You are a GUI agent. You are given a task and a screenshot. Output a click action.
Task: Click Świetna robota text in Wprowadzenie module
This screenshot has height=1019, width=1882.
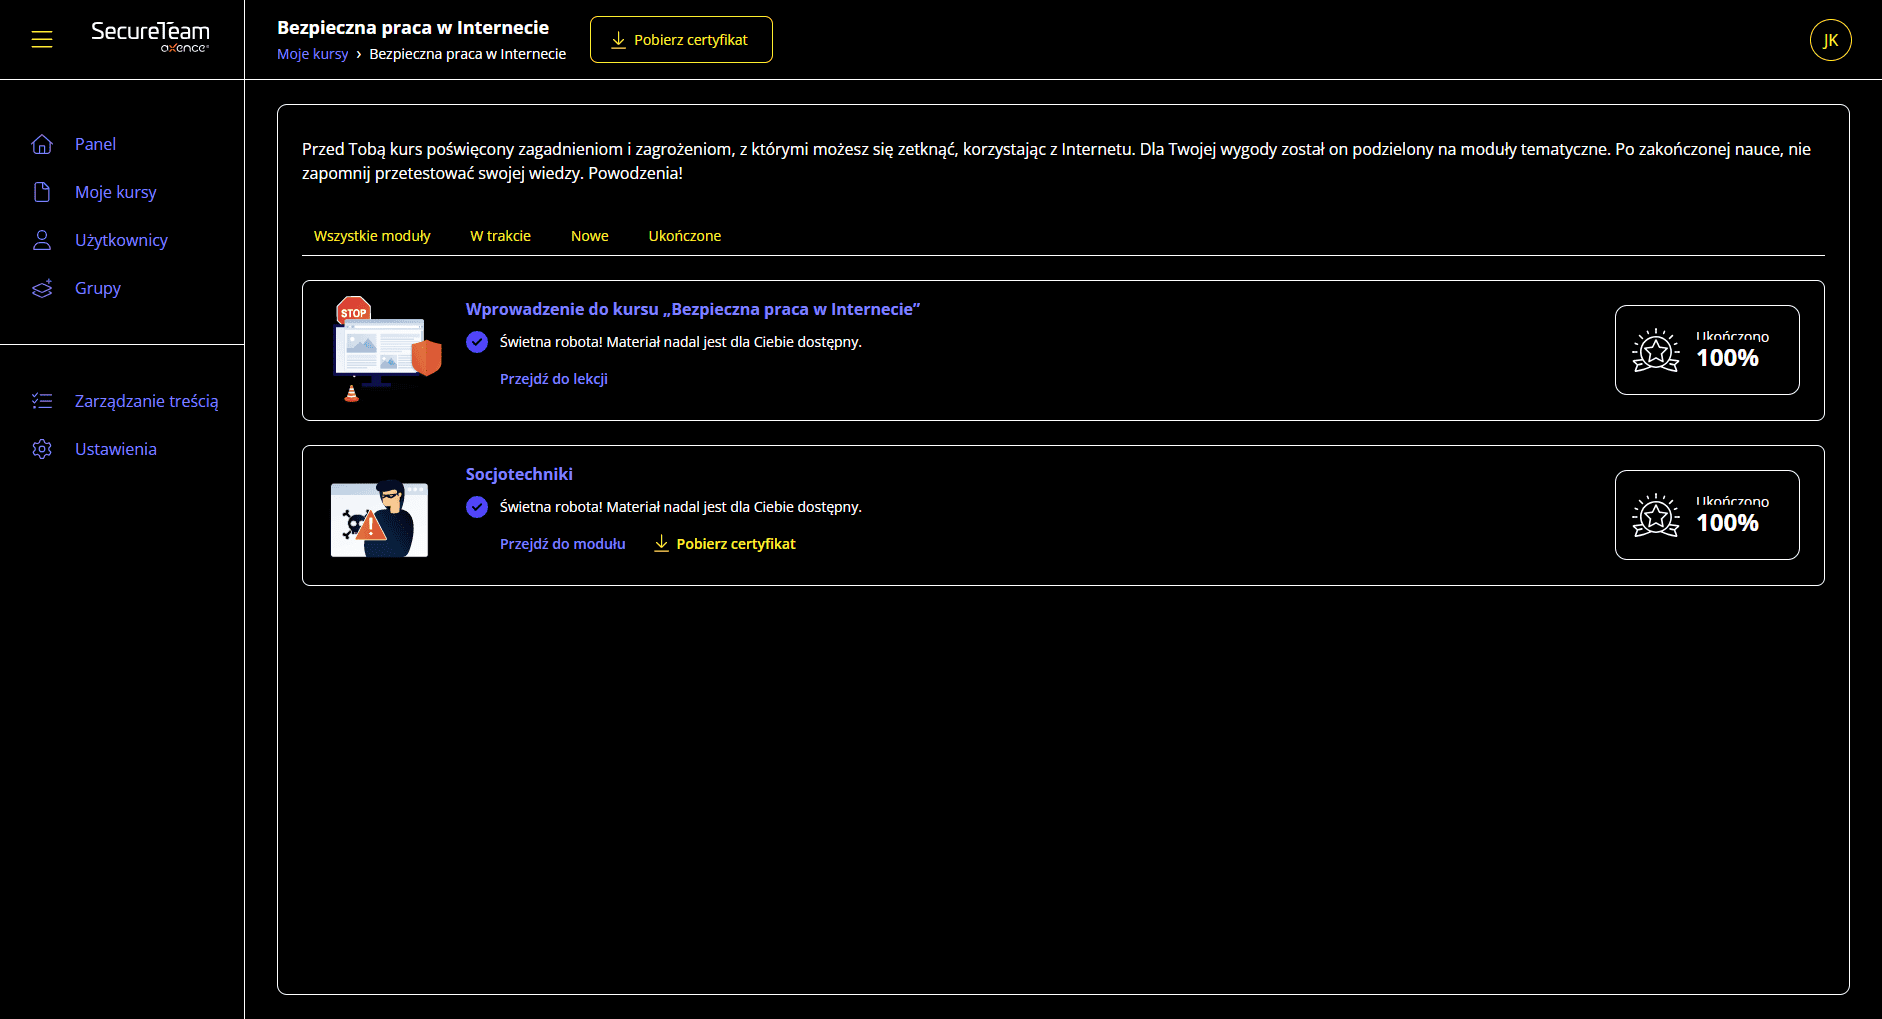pos(680,342)
